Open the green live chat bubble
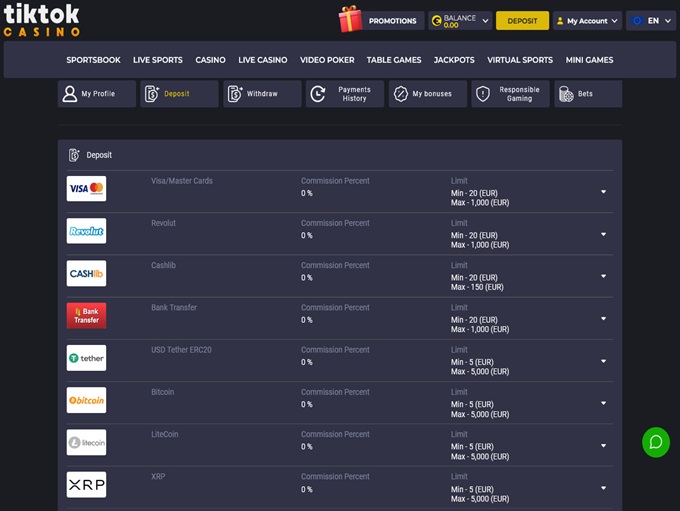This screenshot has height=511, width=680. [655, 441]
